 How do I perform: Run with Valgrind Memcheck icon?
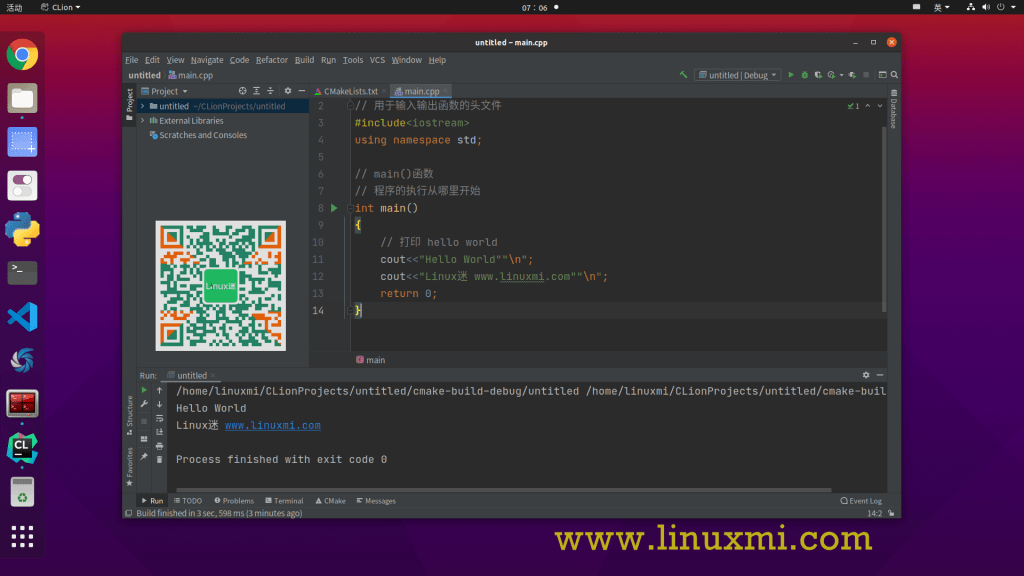pyautogui.click(x=852, y=75)
